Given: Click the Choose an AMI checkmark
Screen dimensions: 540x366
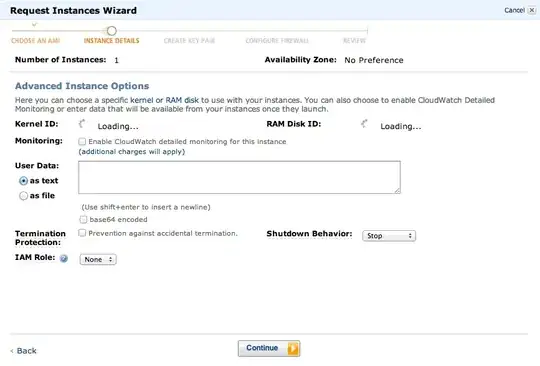Looking at the screenshot, I should click(34, 24).
